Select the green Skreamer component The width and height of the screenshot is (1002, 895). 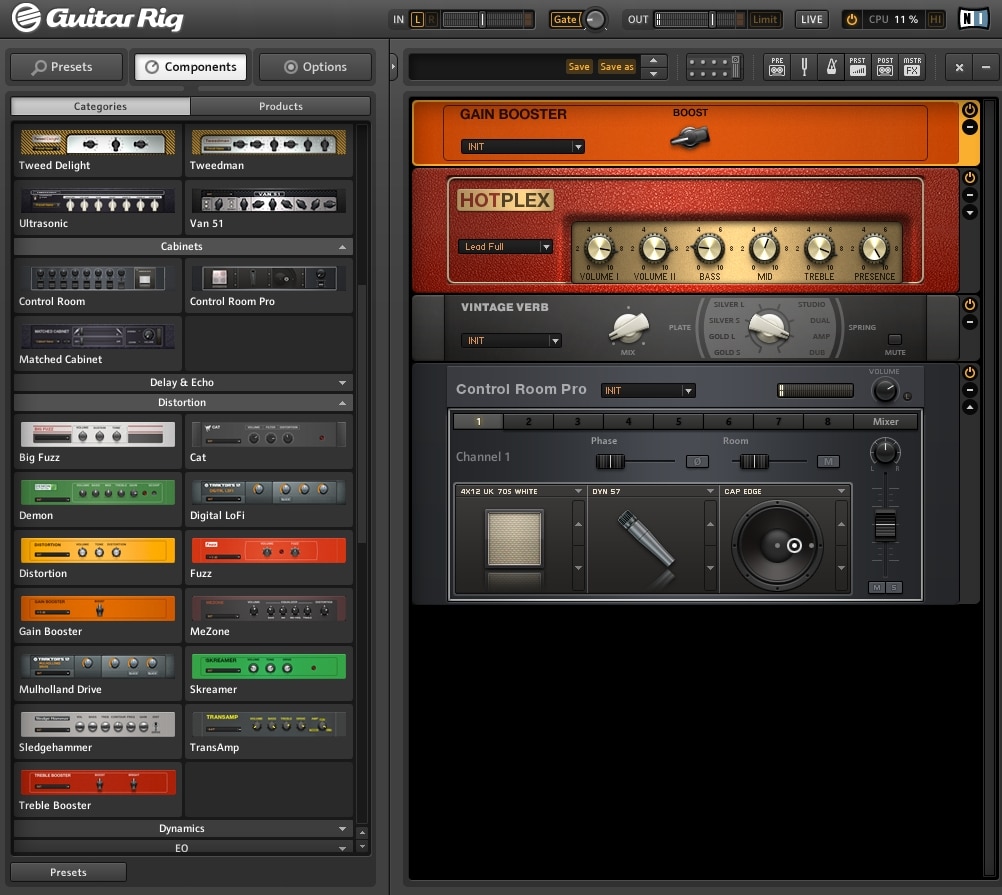tap(268, 675)
